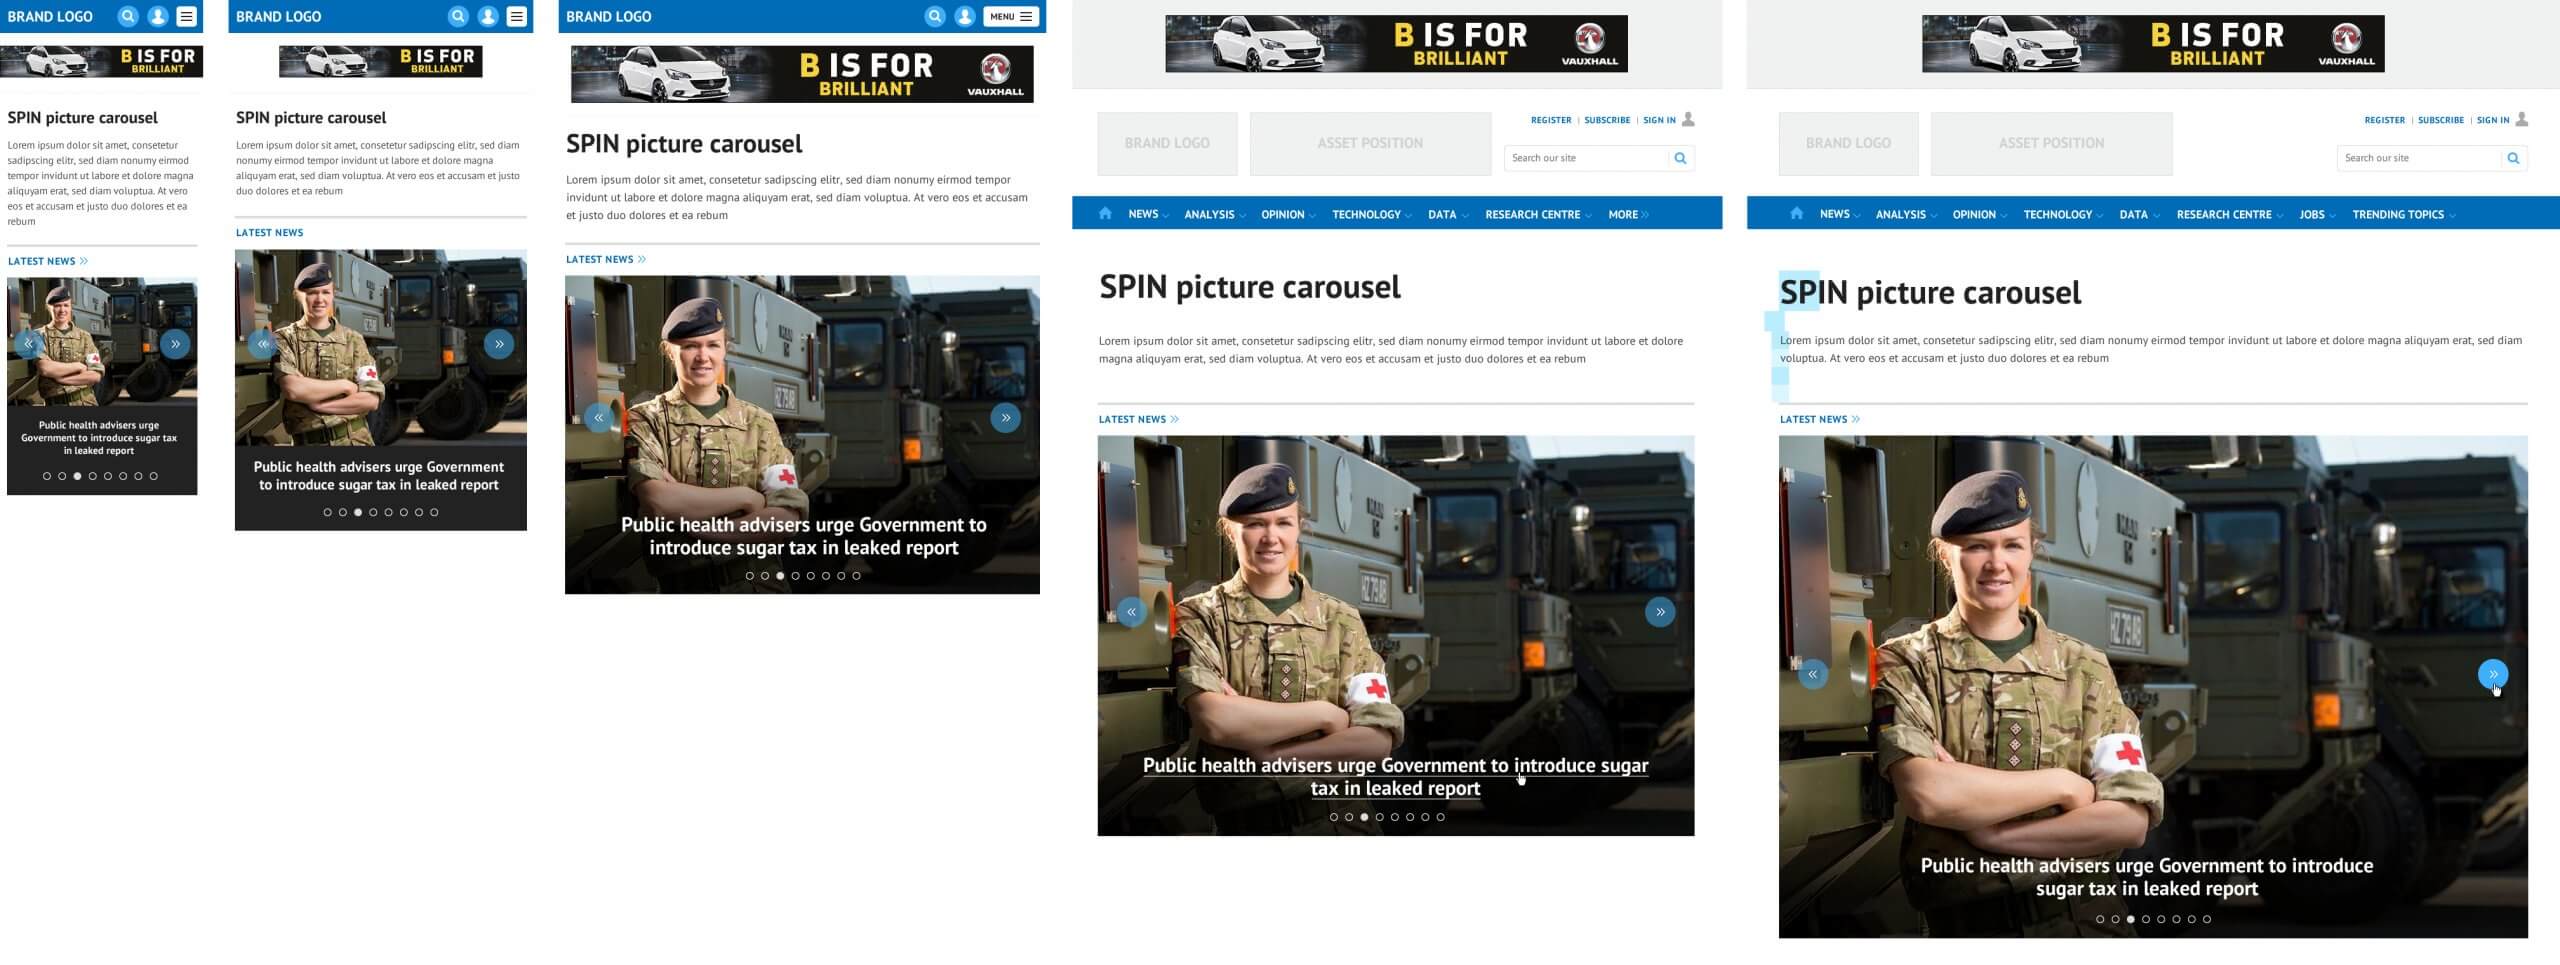Open the MORE overflow menu in the navbar

1627,214
